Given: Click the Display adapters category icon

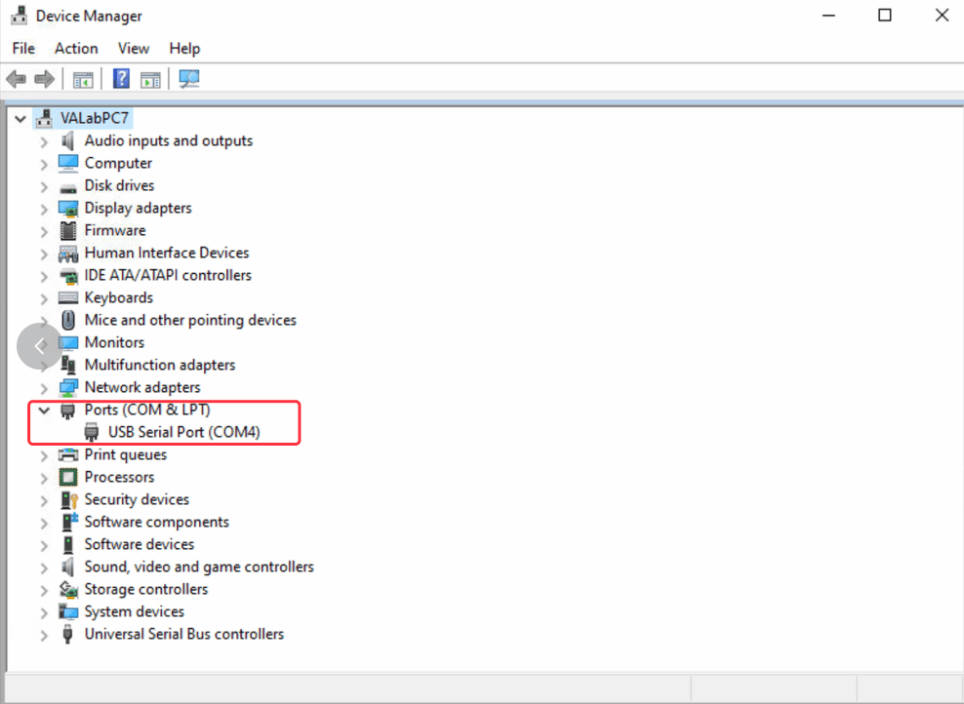Looking at the screenshot, I should click(68, 208).
